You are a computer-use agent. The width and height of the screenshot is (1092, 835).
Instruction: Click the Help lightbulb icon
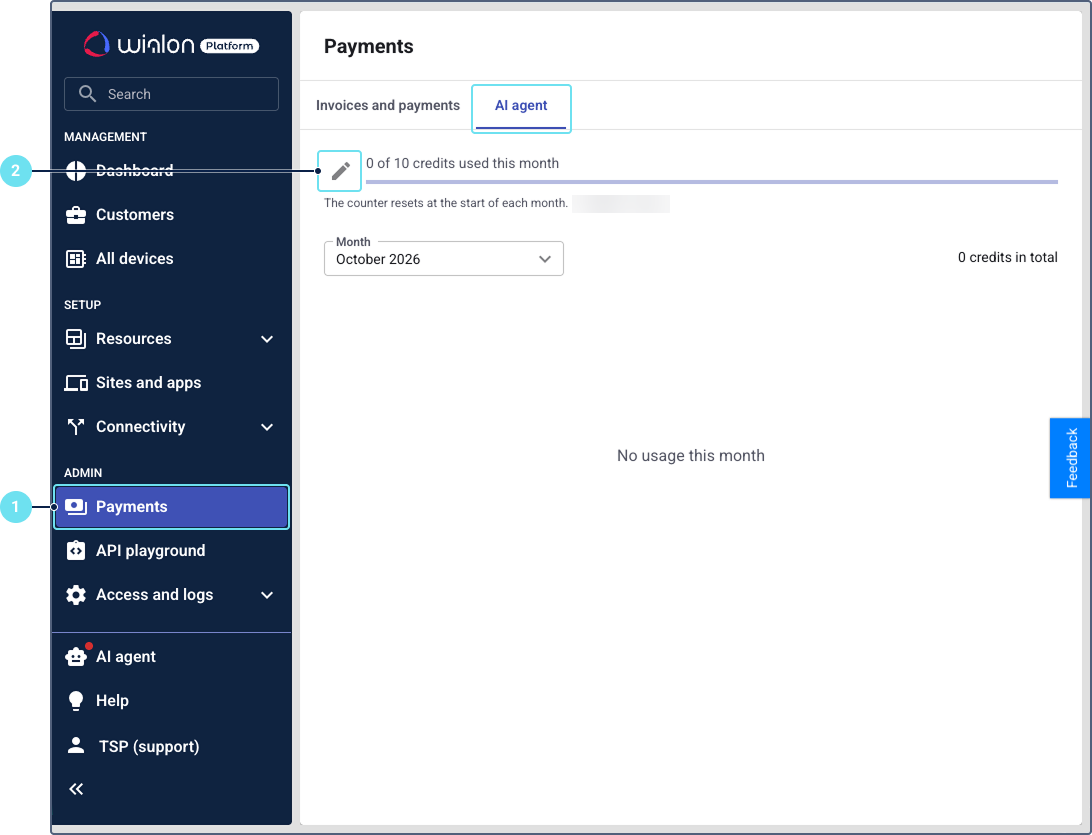click(75, 701)
